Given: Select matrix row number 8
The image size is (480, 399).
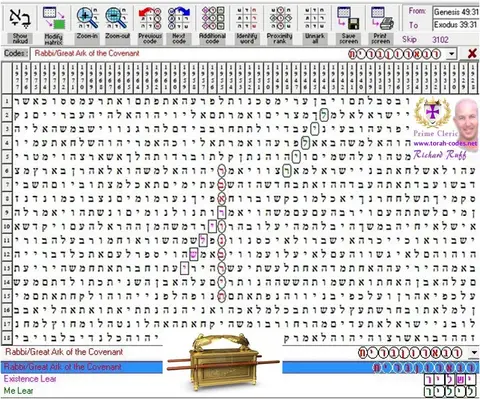Looking at the screenshot, I should point(7,199).
